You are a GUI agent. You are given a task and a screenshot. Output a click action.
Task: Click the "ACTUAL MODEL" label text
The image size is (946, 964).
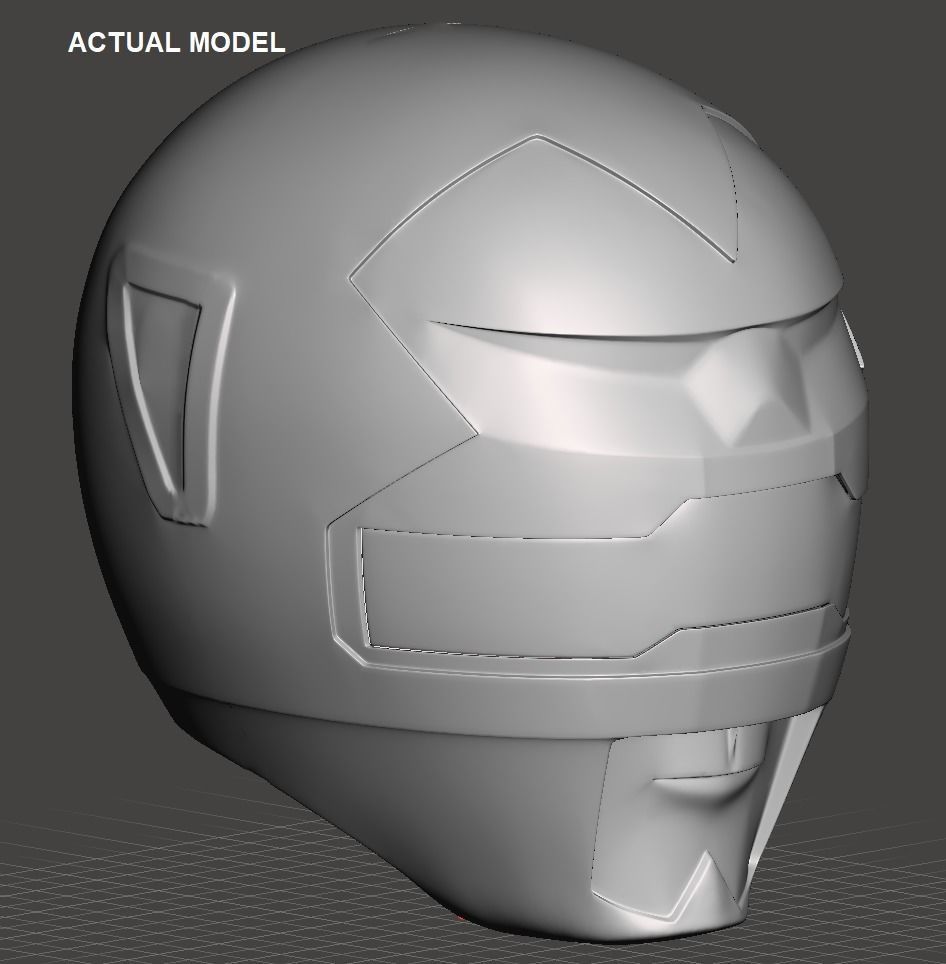[x=176, y=42]
